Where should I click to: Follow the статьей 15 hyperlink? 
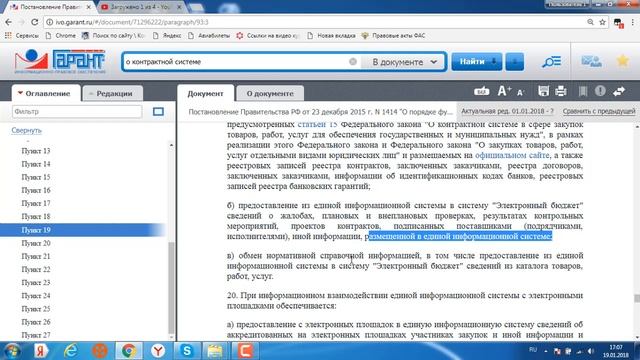pos(317,124)
